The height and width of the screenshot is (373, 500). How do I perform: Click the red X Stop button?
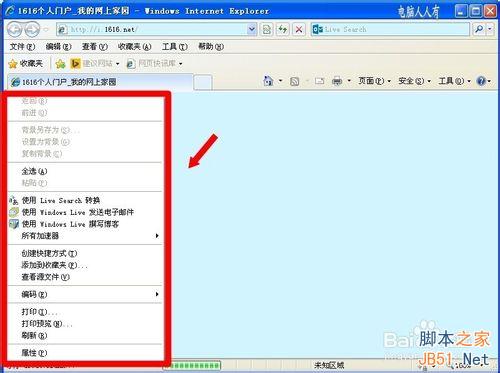pyautogui.click(x=299, y=29)
